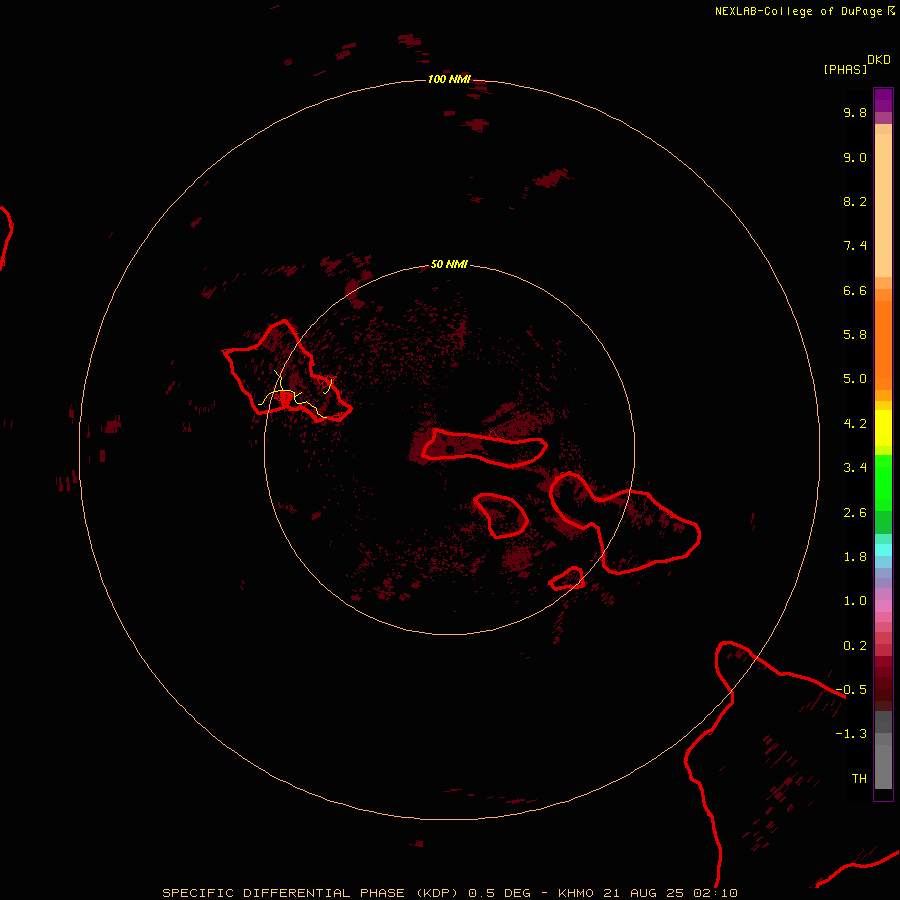Click the 100 NMI range ring label
The width and height of the screenshot is (900, 900).
[x=449, y=79]
